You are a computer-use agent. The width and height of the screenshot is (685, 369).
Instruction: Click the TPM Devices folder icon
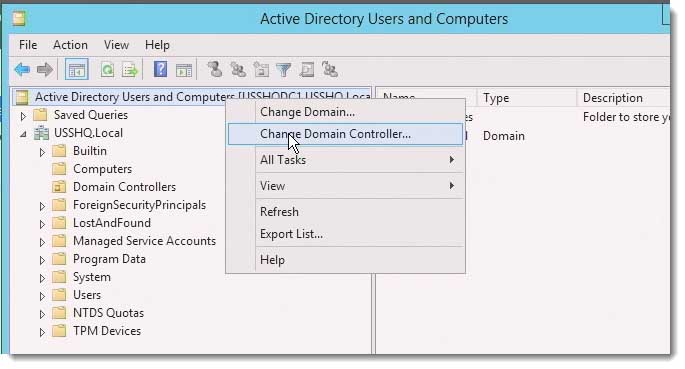pos(59,331)
